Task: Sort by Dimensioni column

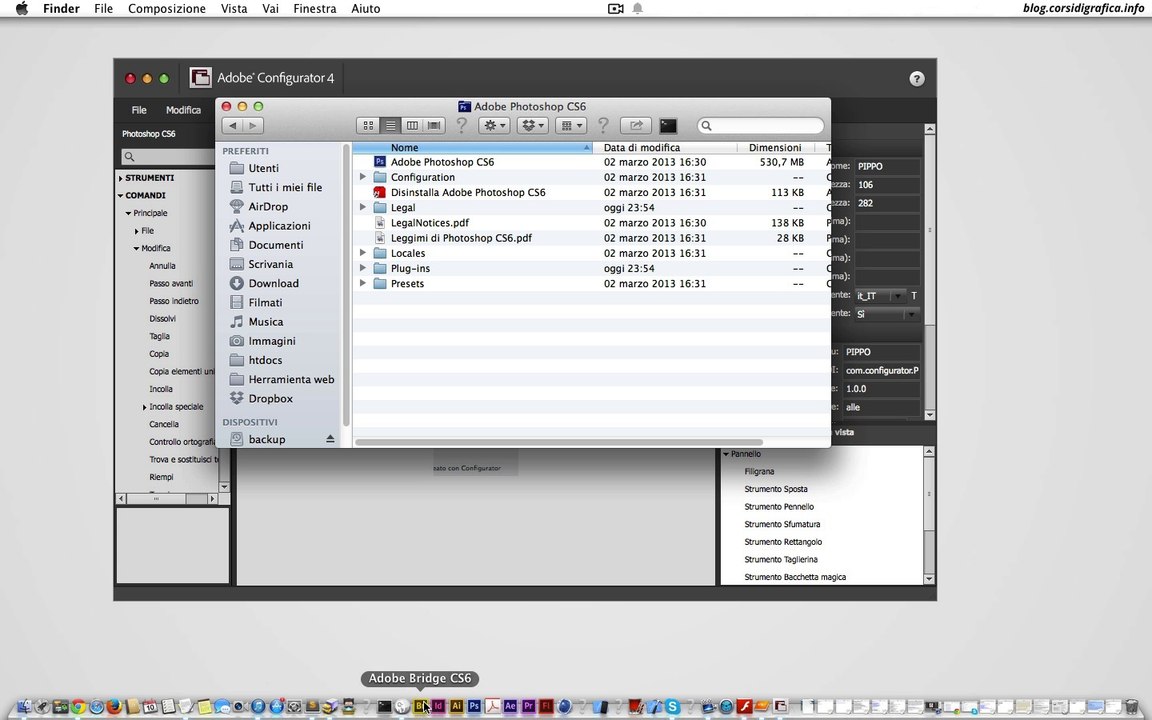Action: (775, 148)
